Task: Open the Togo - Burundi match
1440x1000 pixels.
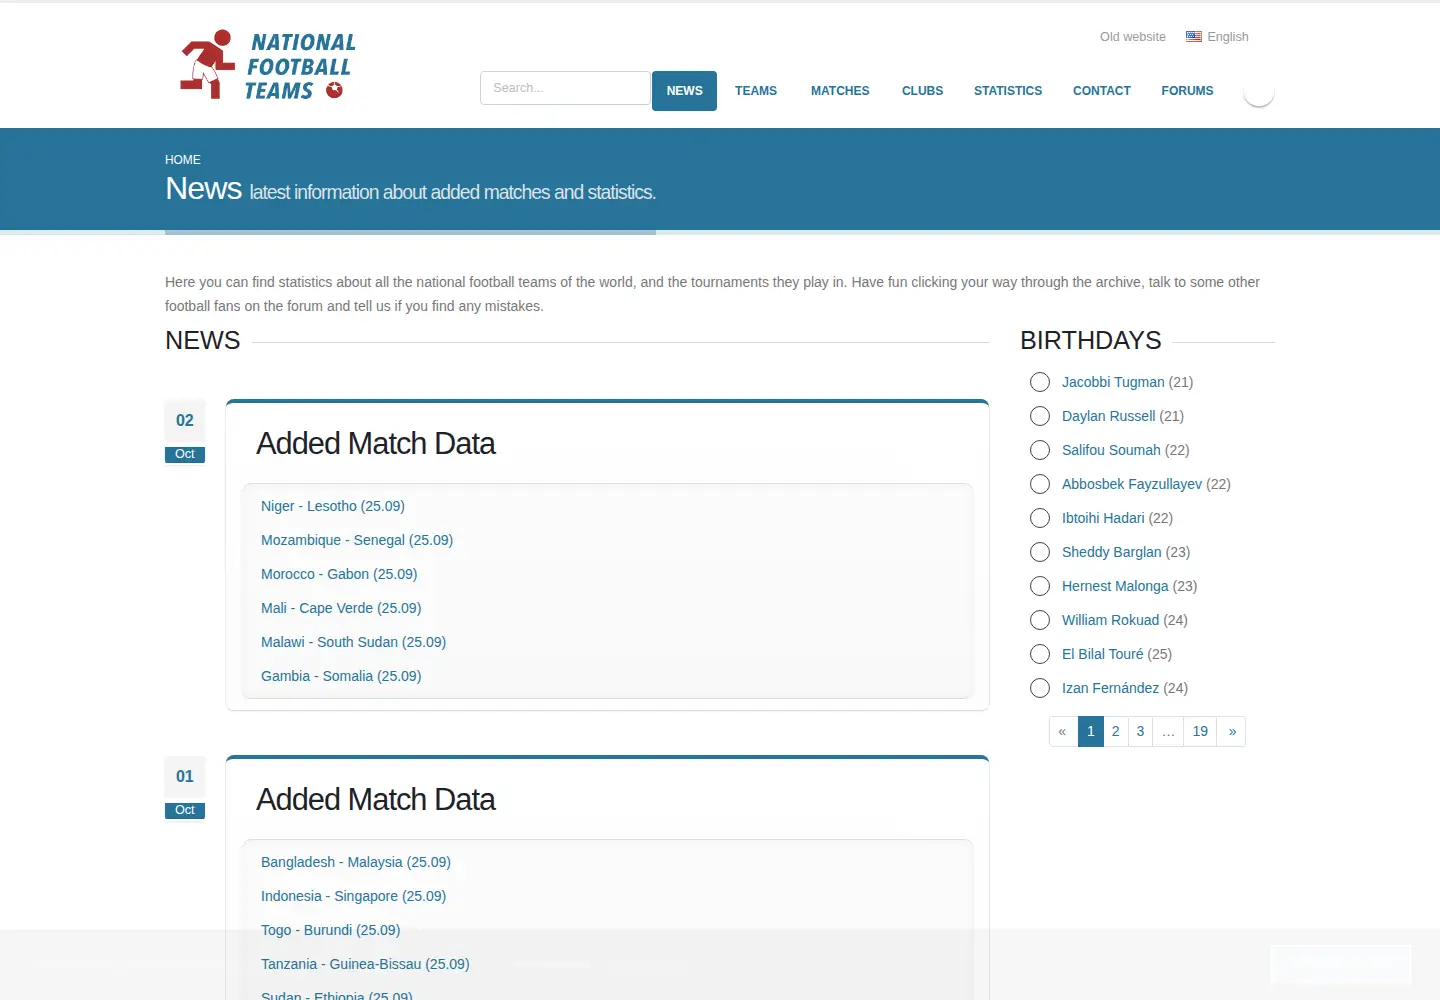Action: tap(330, 930)
